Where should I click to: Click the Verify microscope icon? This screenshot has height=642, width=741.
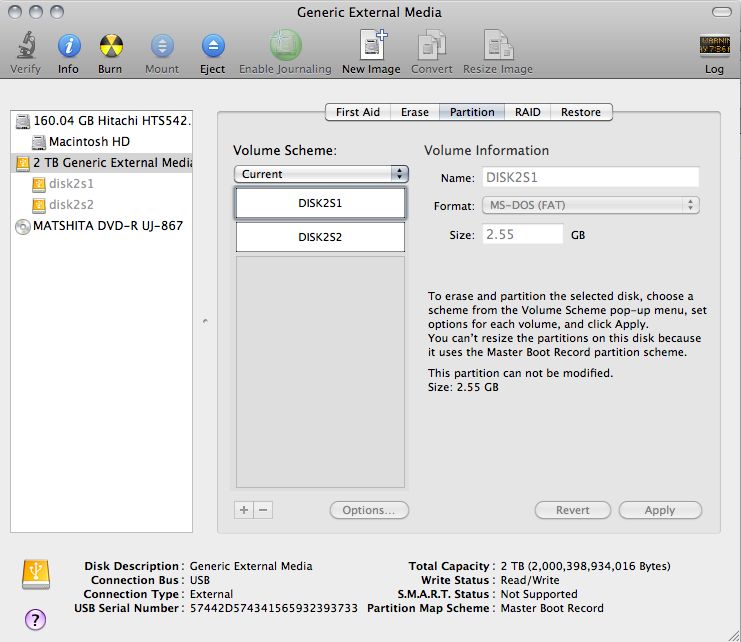tap(26, 45)
